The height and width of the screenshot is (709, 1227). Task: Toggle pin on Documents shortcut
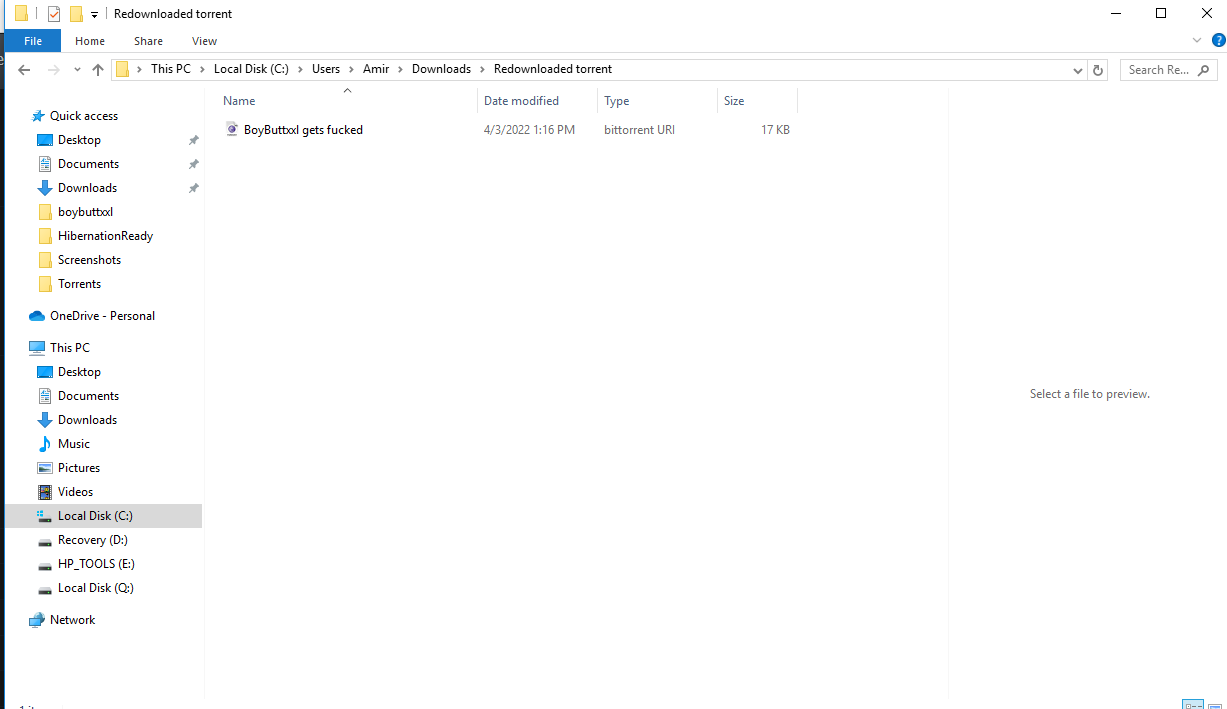[x=193, y=164]
